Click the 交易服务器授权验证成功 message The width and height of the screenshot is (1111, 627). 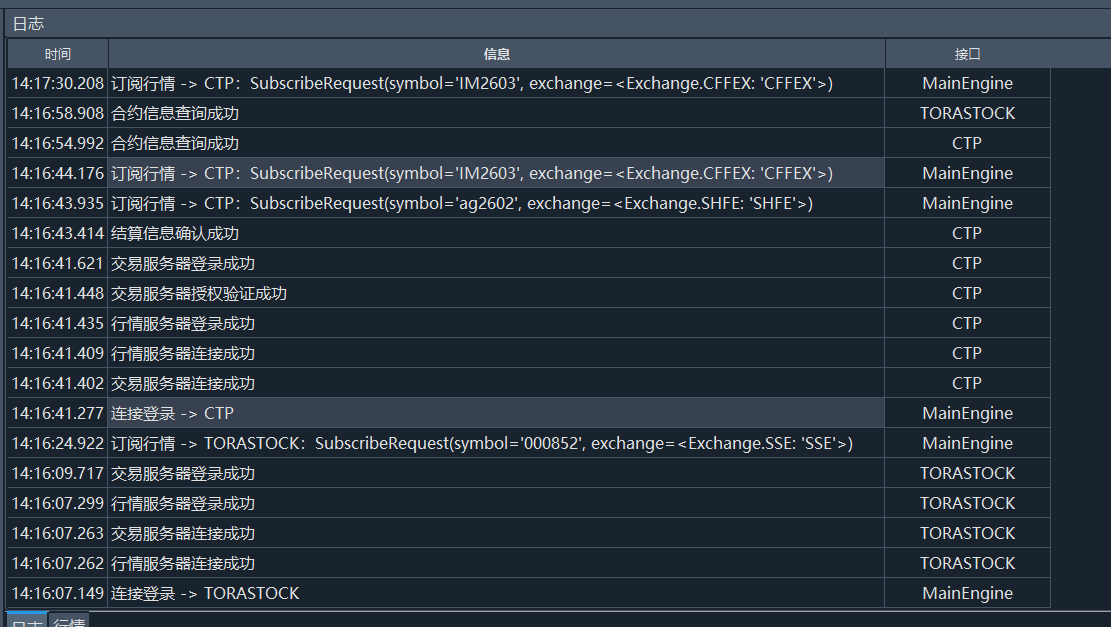pos(199,293)
